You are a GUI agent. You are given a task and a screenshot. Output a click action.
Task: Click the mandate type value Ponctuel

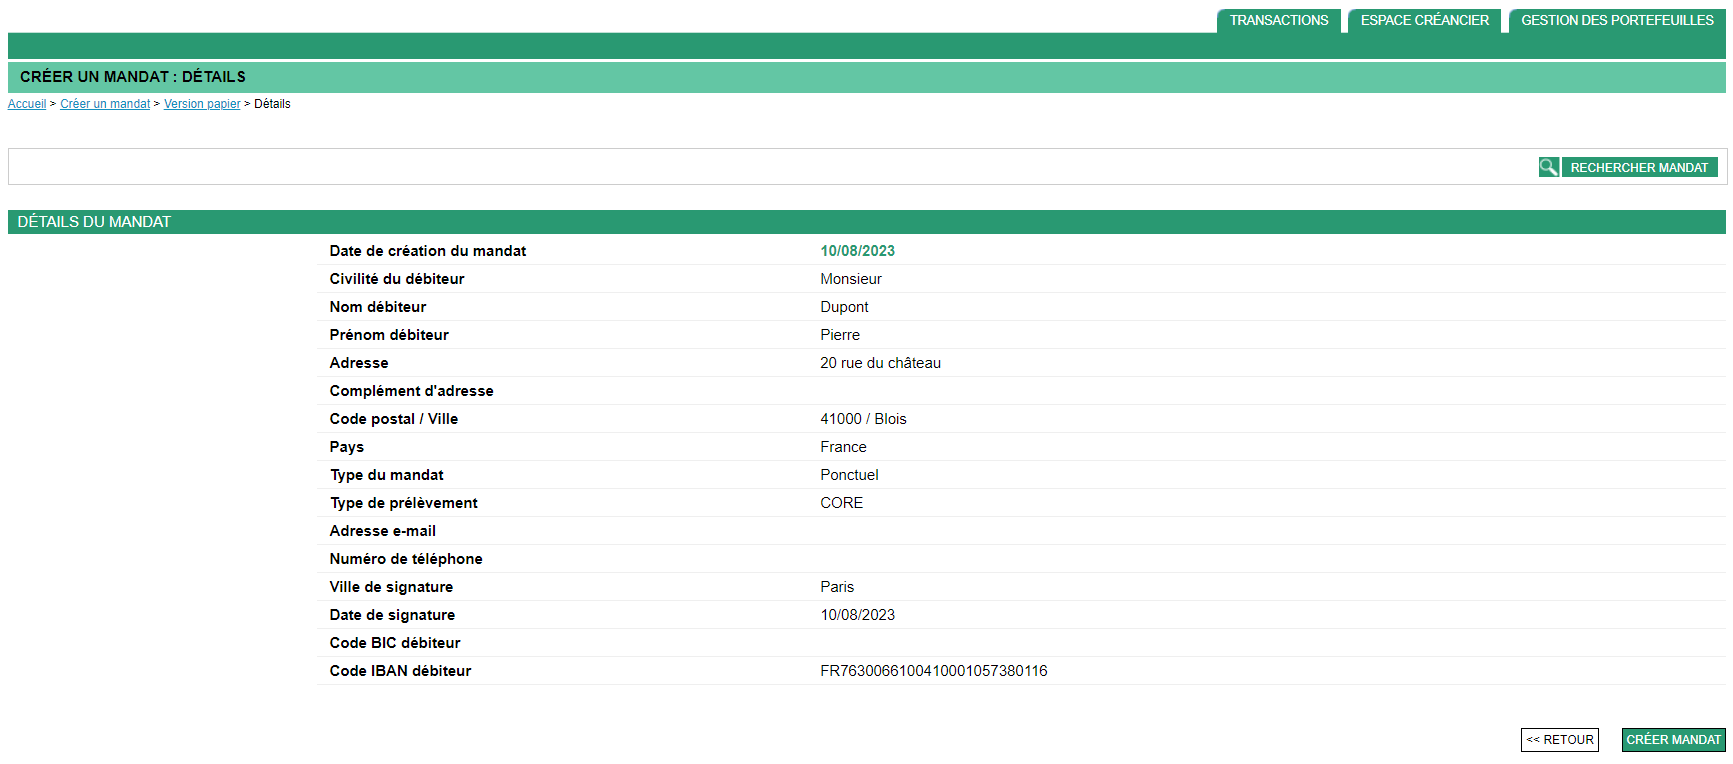point(849,475)
